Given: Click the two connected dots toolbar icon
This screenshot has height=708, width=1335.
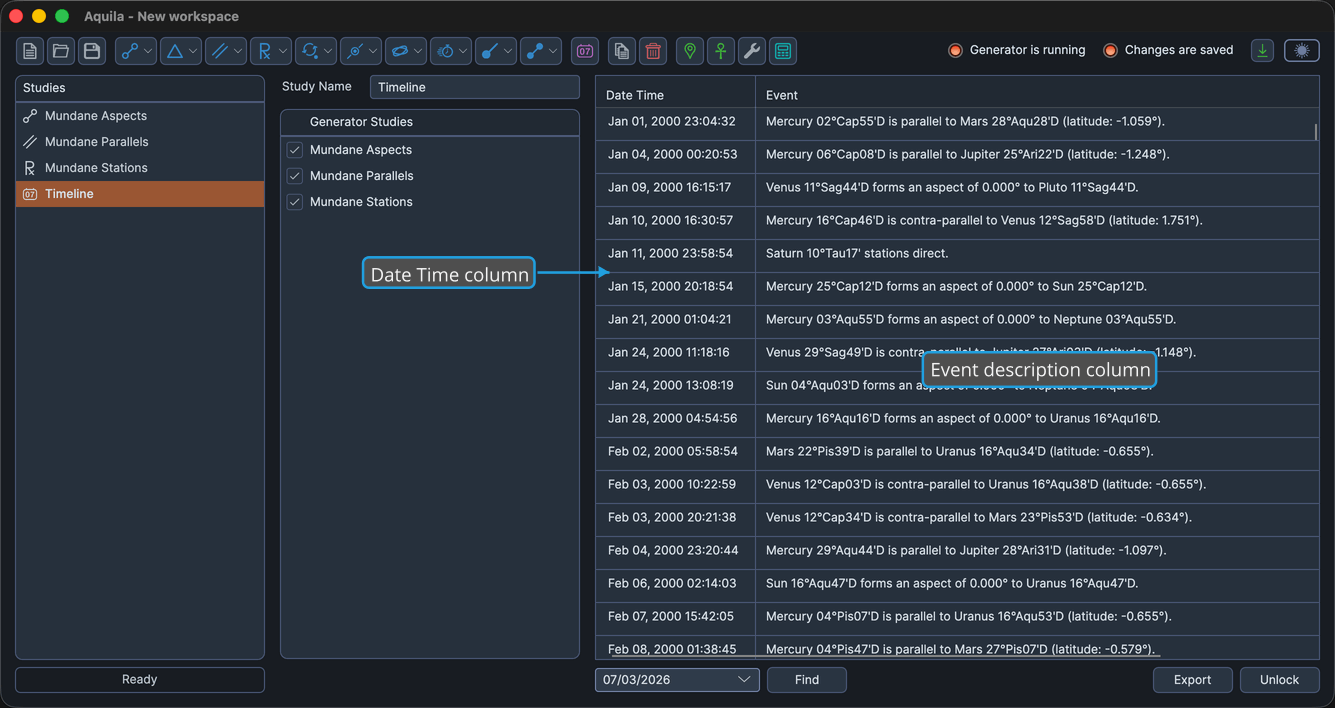Looking at the screenshot, I should [x=534, y=51].
